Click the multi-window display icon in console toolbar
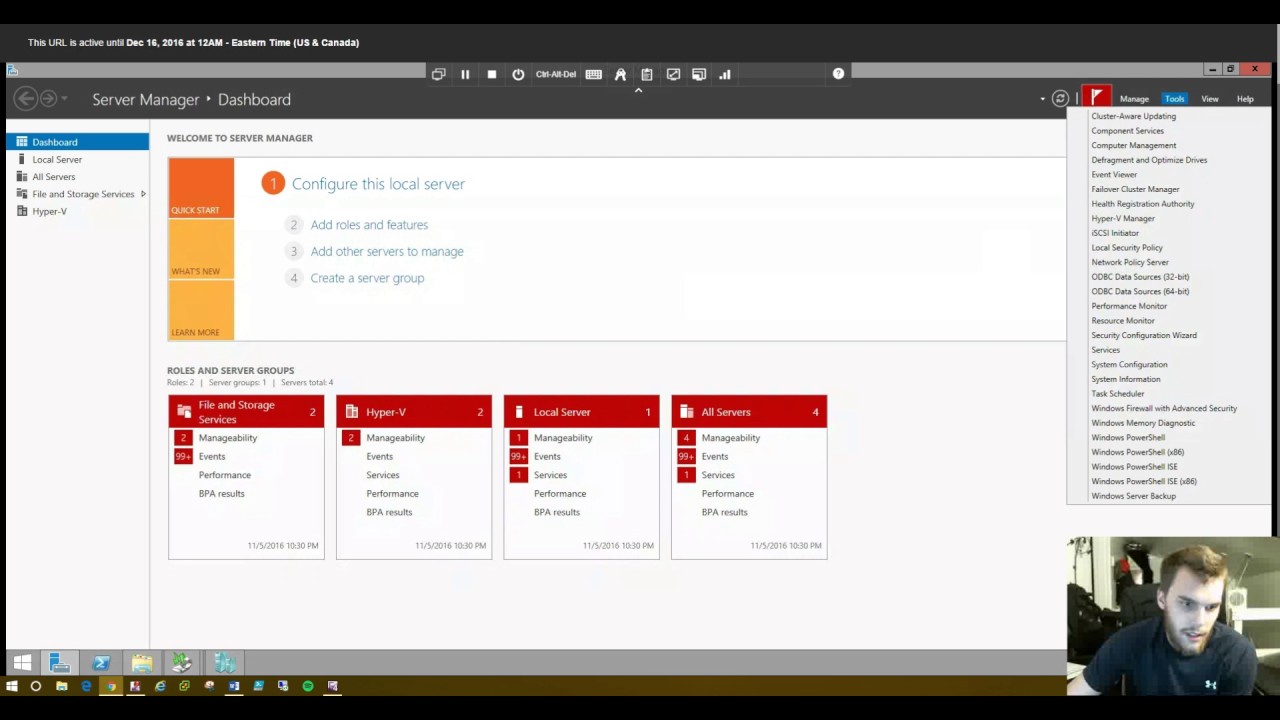 tap(699, 74)
